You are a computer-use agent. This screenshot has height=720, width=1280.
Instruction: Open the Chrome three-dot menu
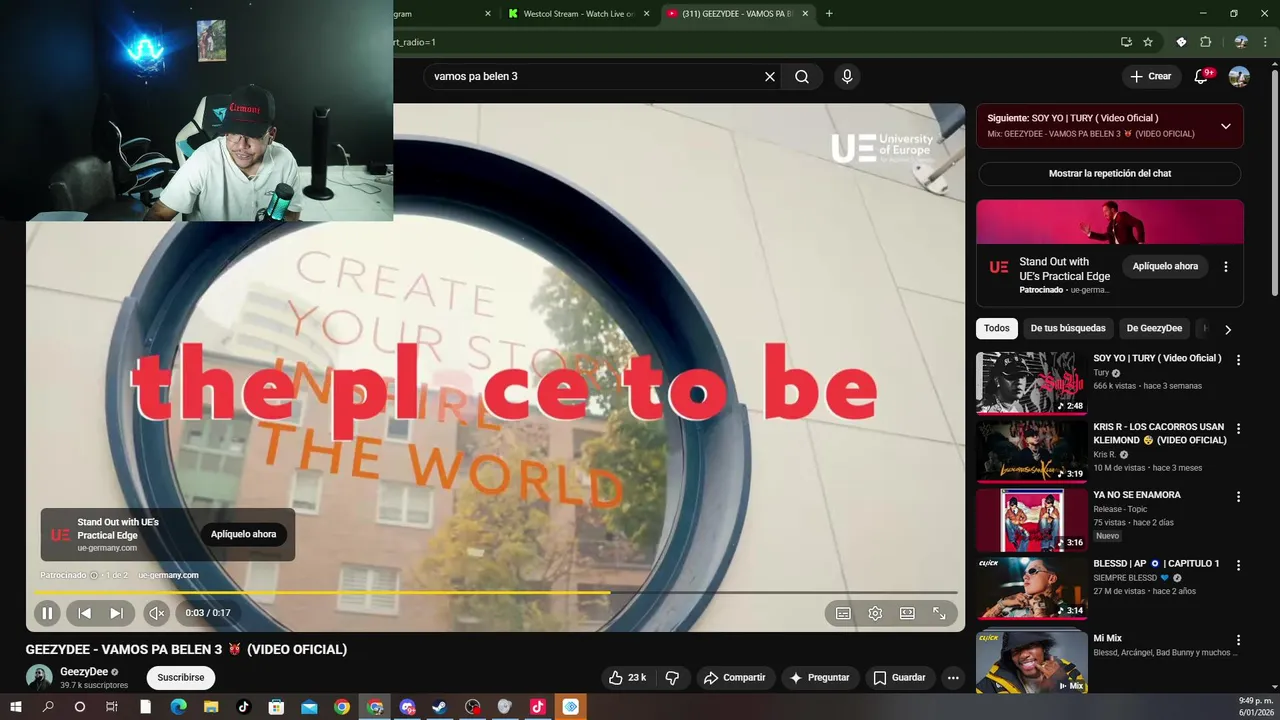(x=1266, y=42)
